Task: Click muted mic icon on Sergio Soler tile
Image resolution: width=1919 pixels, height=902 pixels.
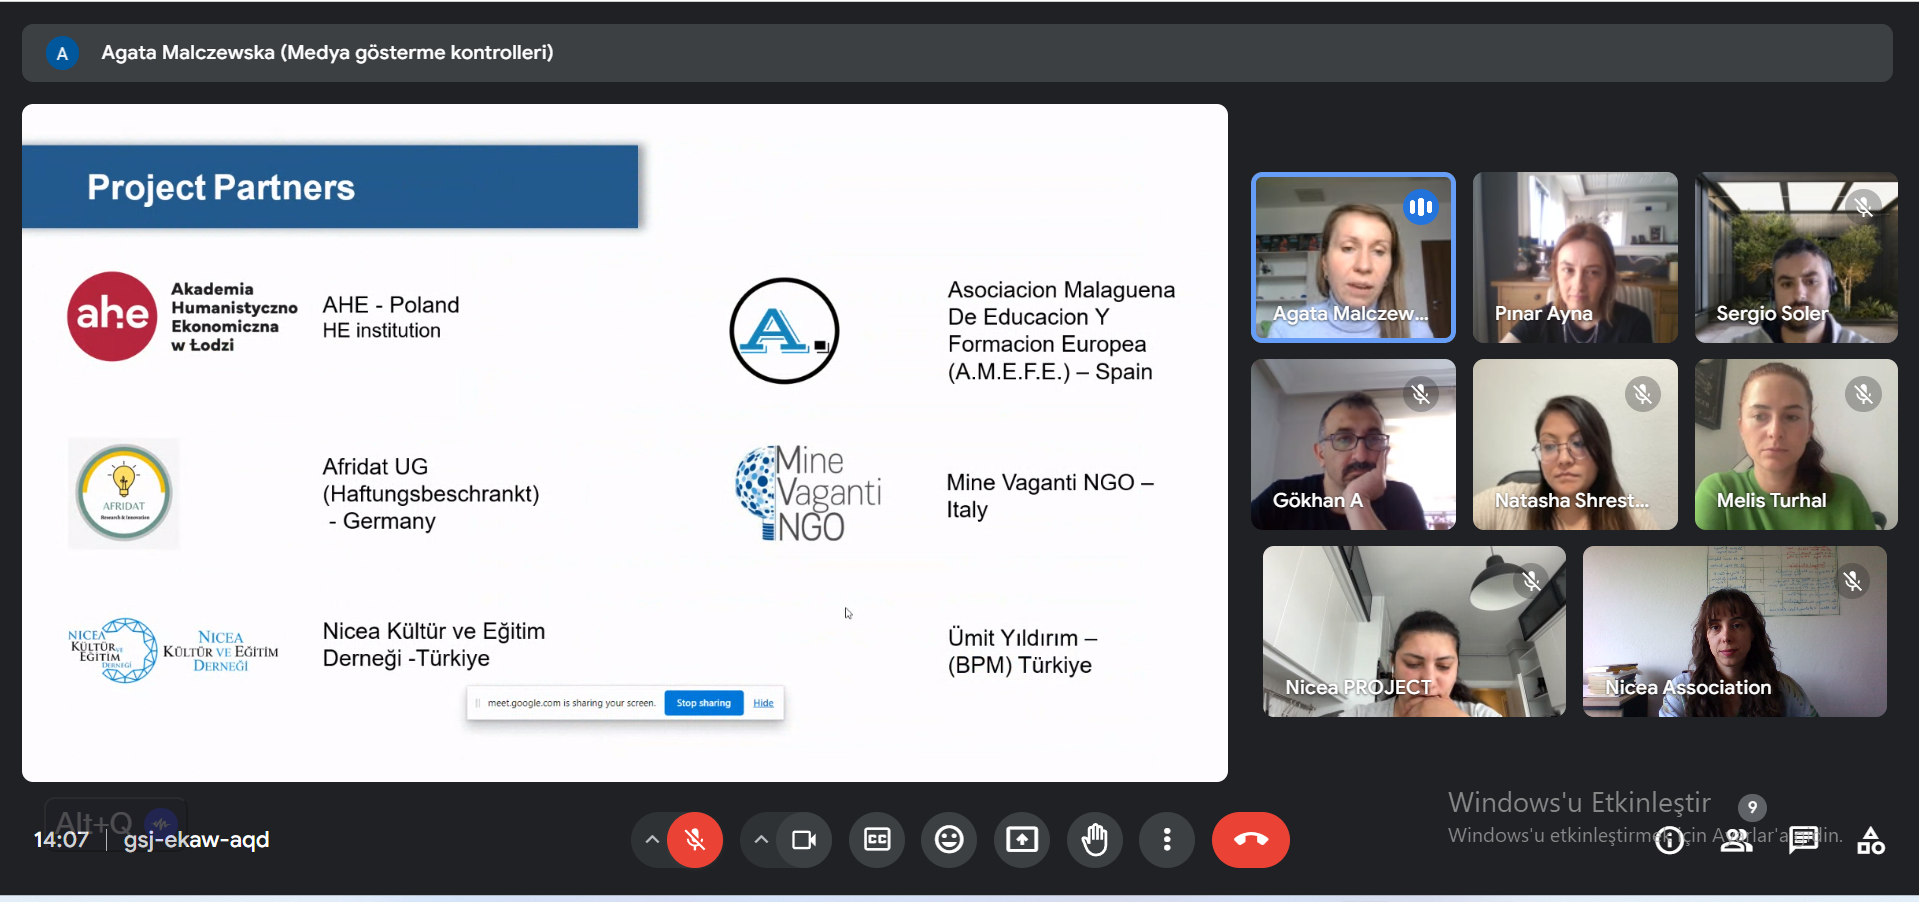Action: point(1863,207)
